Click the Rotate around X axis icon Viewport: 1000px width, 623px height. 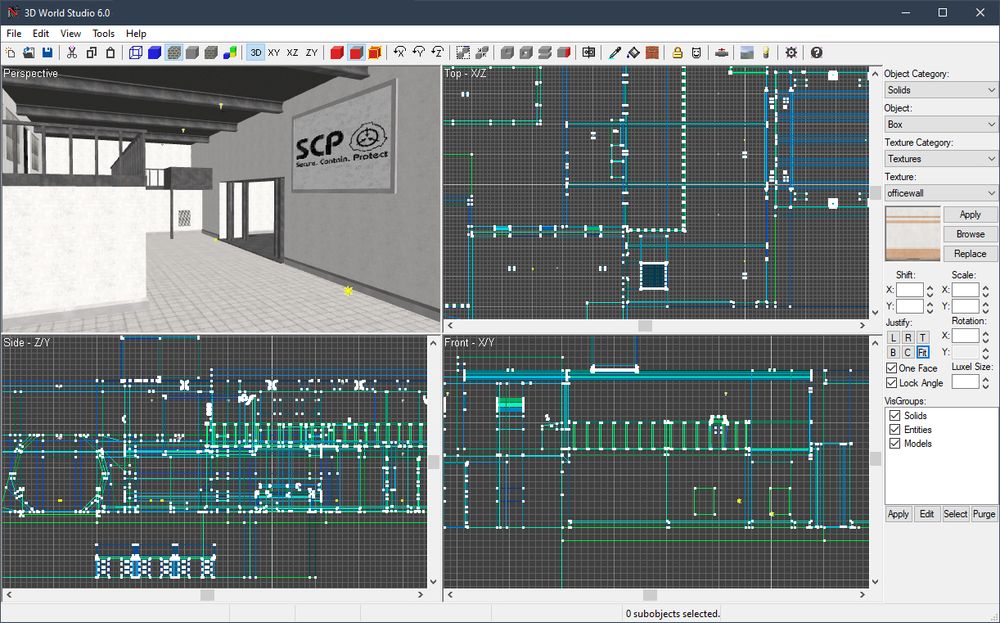click(400, 52)
